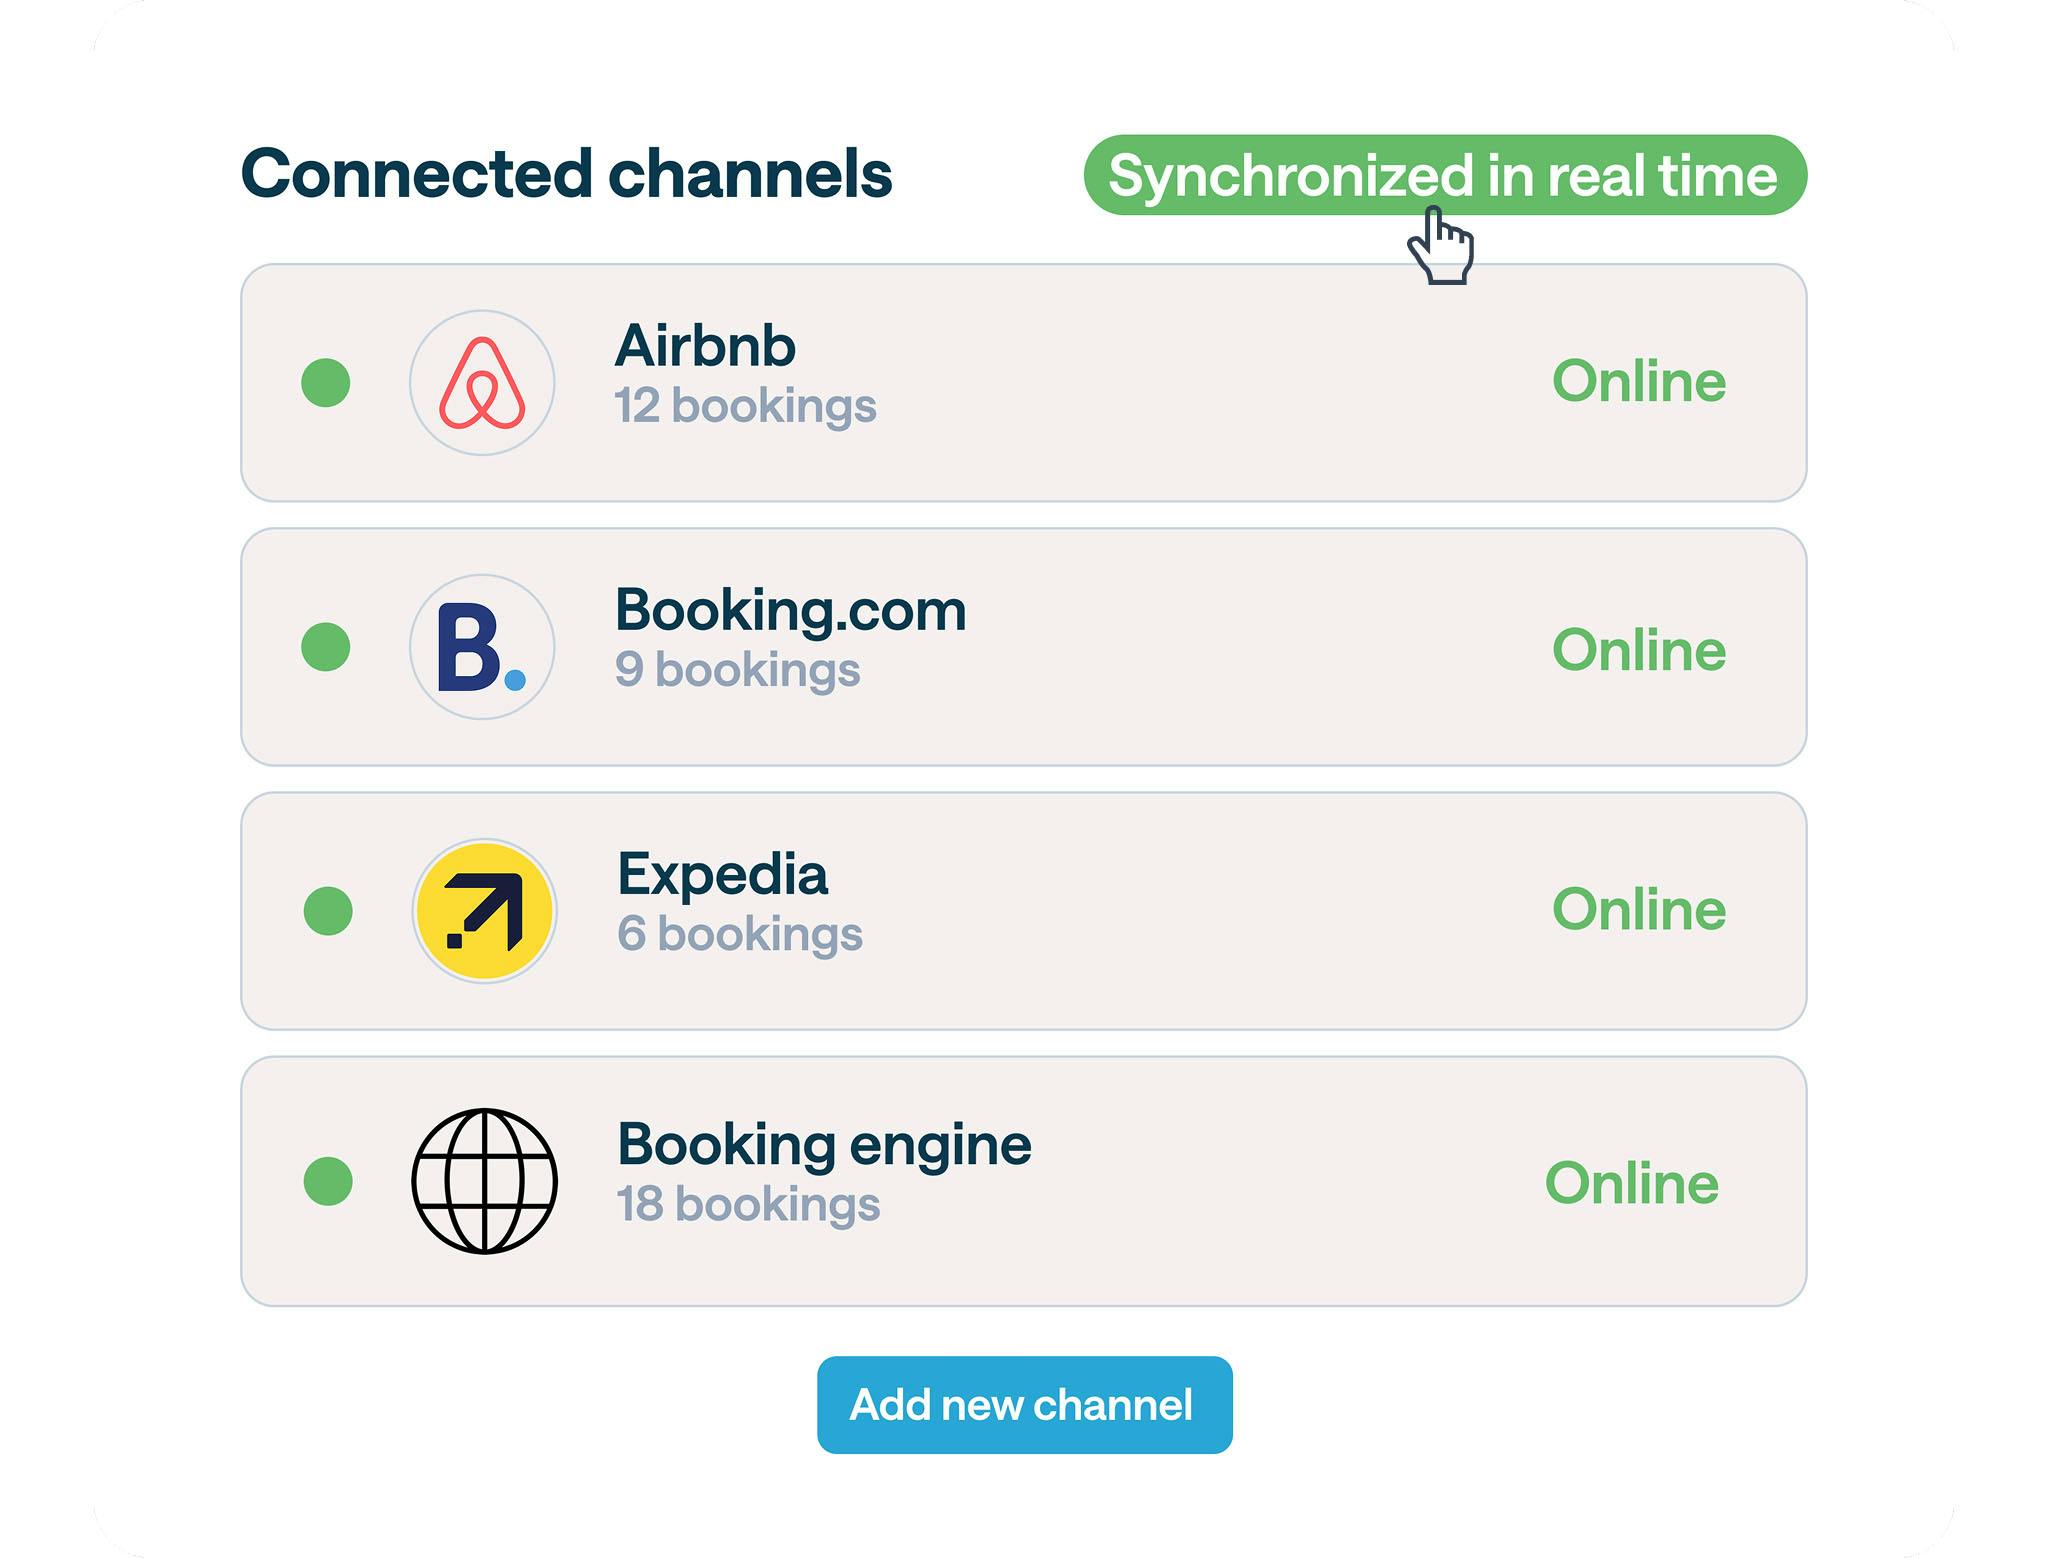This screenshot has width=2048, height=1558.
Task: Click the green status dot beside Expedia
Action: (328, 911)
